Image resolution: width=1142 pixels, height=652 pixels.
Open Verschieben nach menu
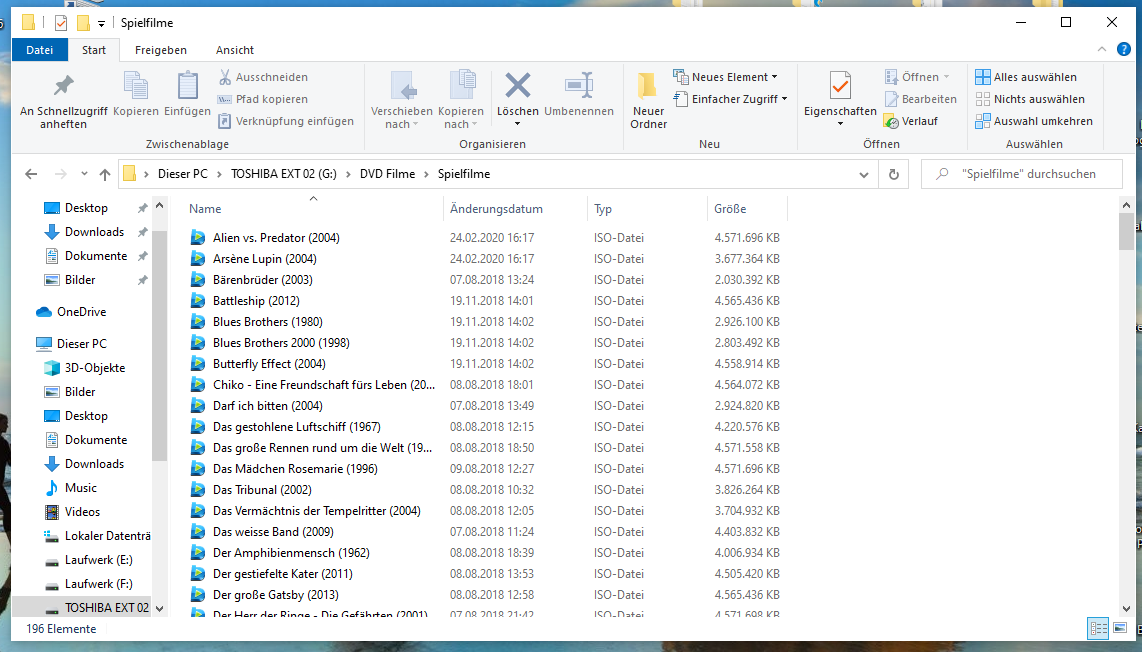point(401,100)
